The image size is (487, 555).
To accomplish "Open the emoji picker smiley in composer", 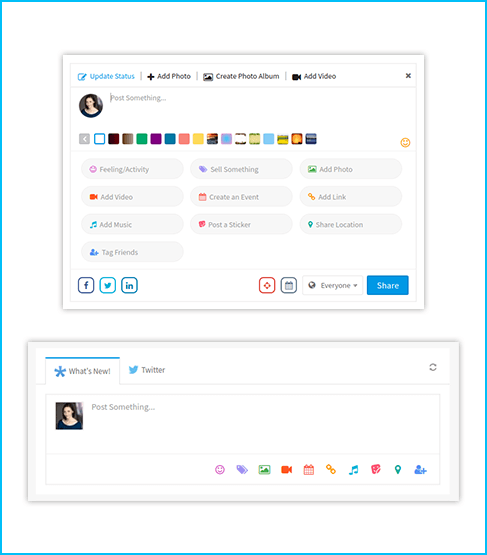I will [x=405, y=143].
